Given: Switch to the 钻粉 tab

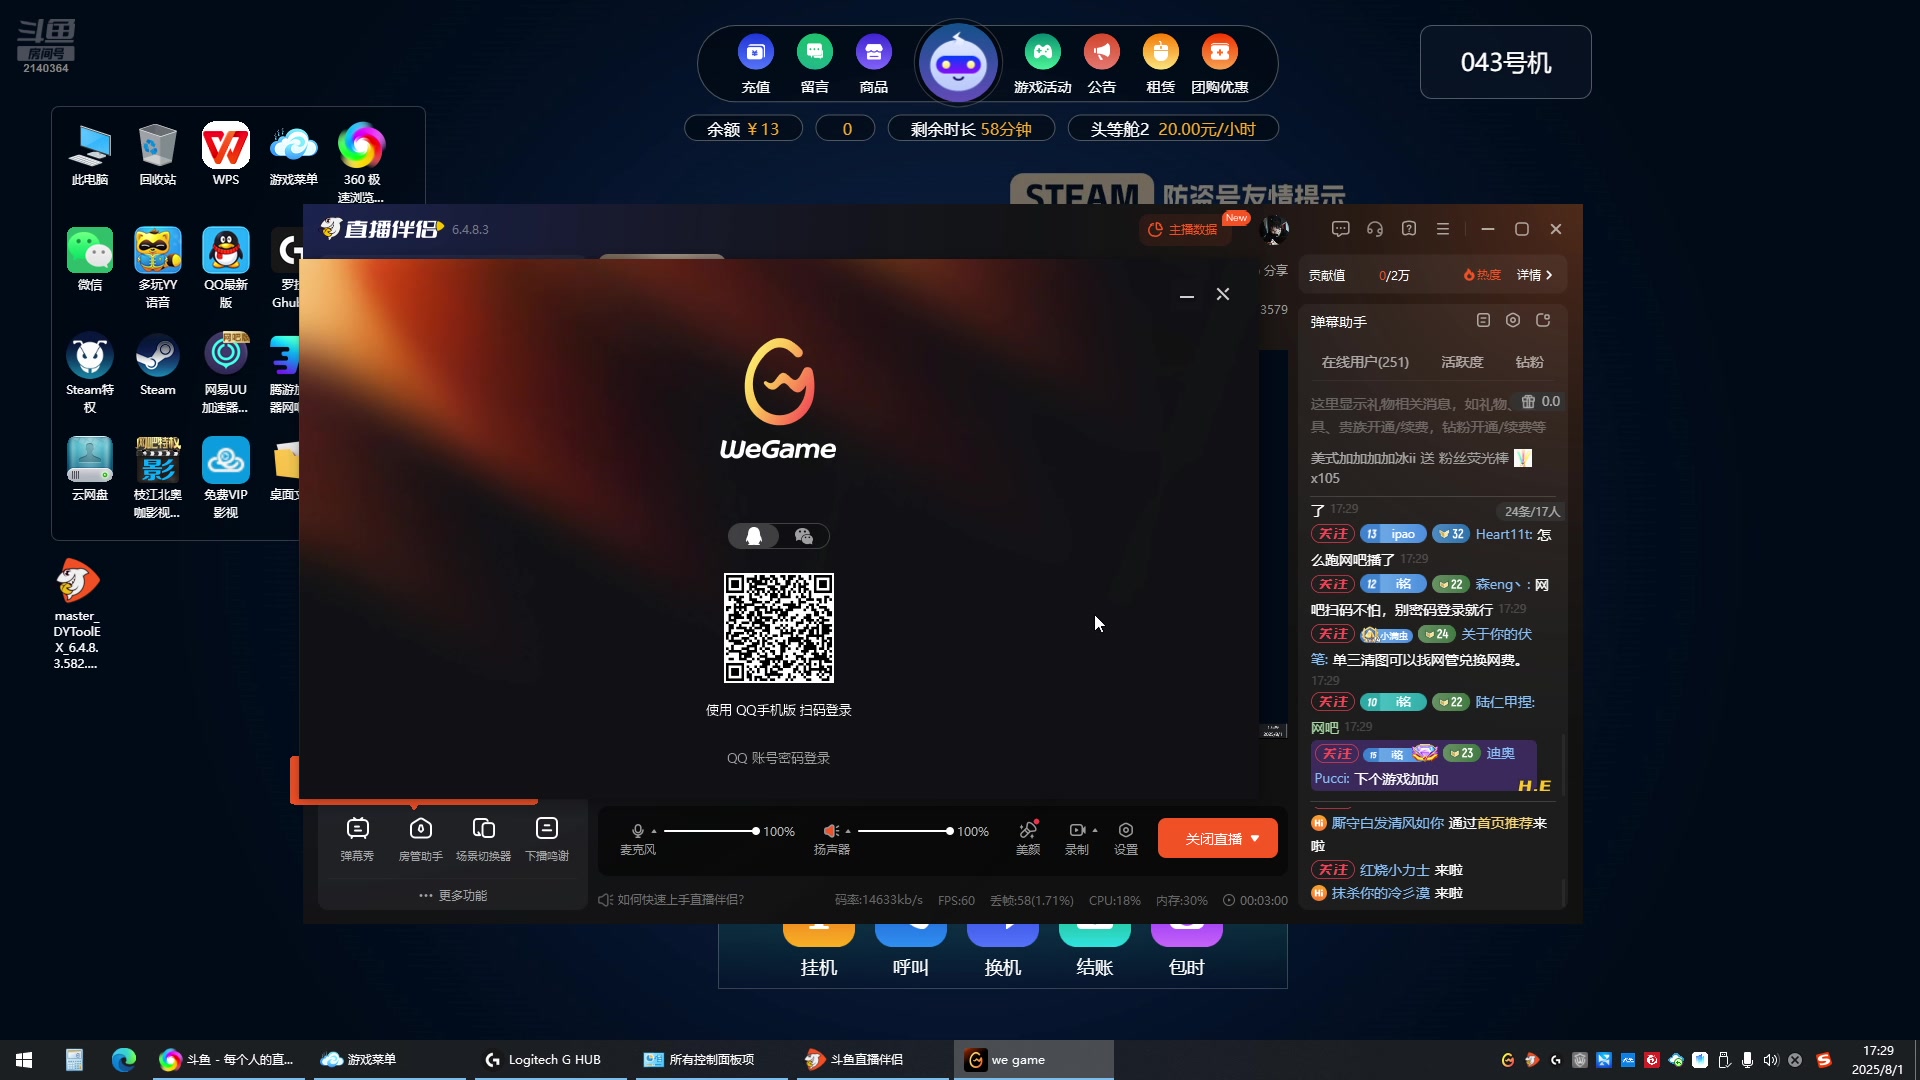Looking at the screenshot, I should tap(1529, 362).
